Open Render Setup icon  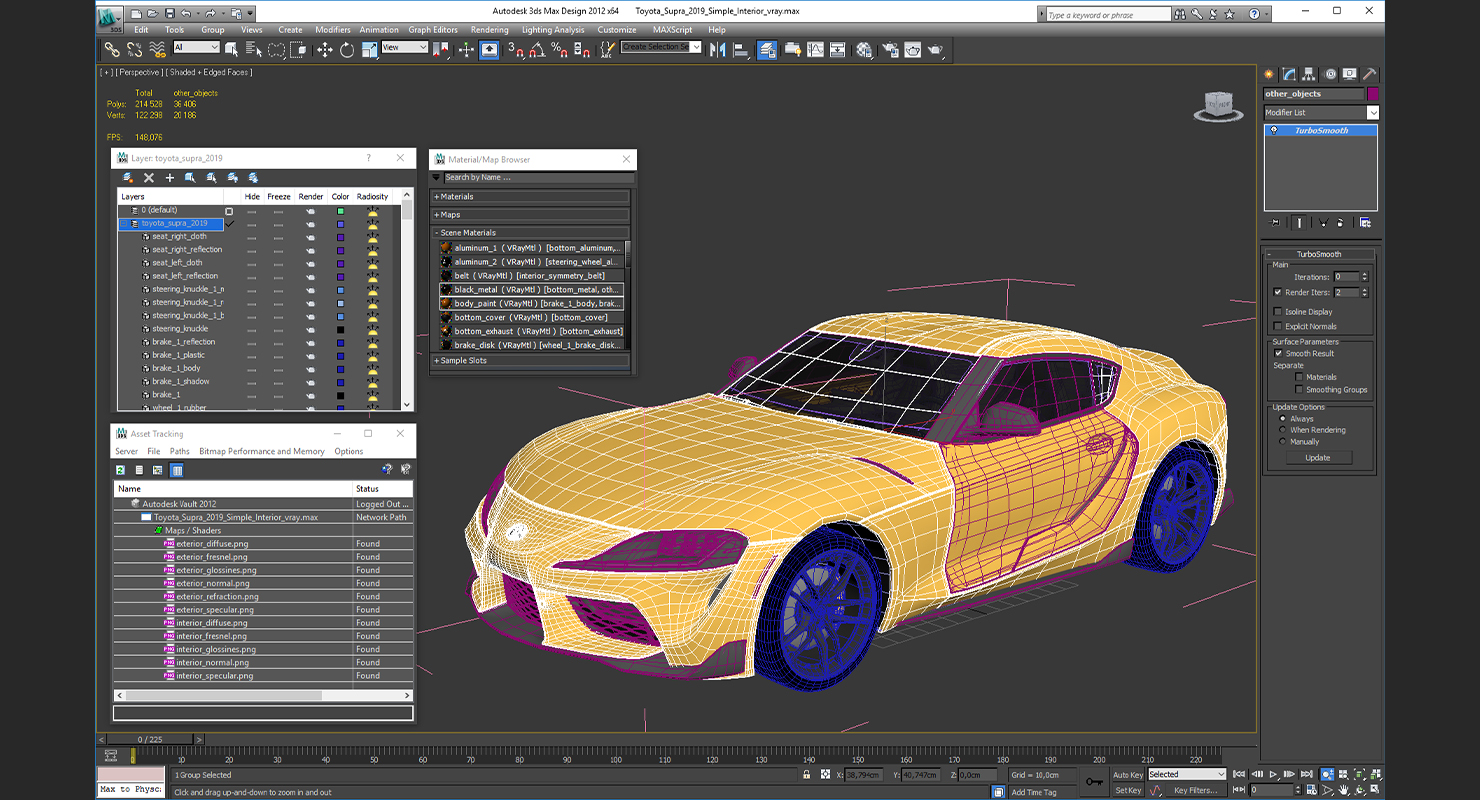[x=889, y=49]
